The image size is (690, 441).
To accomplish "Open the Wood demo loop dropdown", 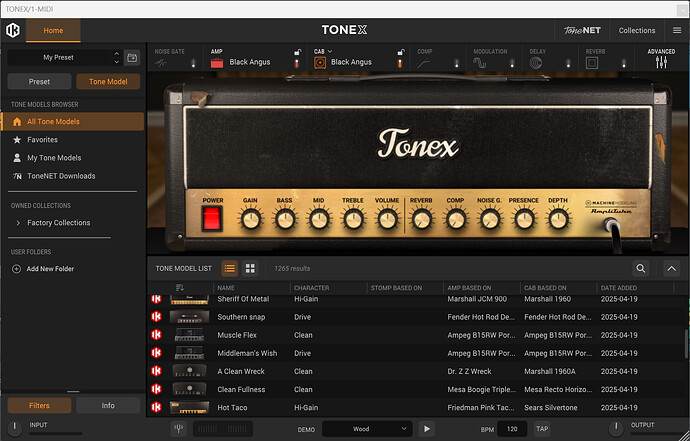I will coord(367,429).
